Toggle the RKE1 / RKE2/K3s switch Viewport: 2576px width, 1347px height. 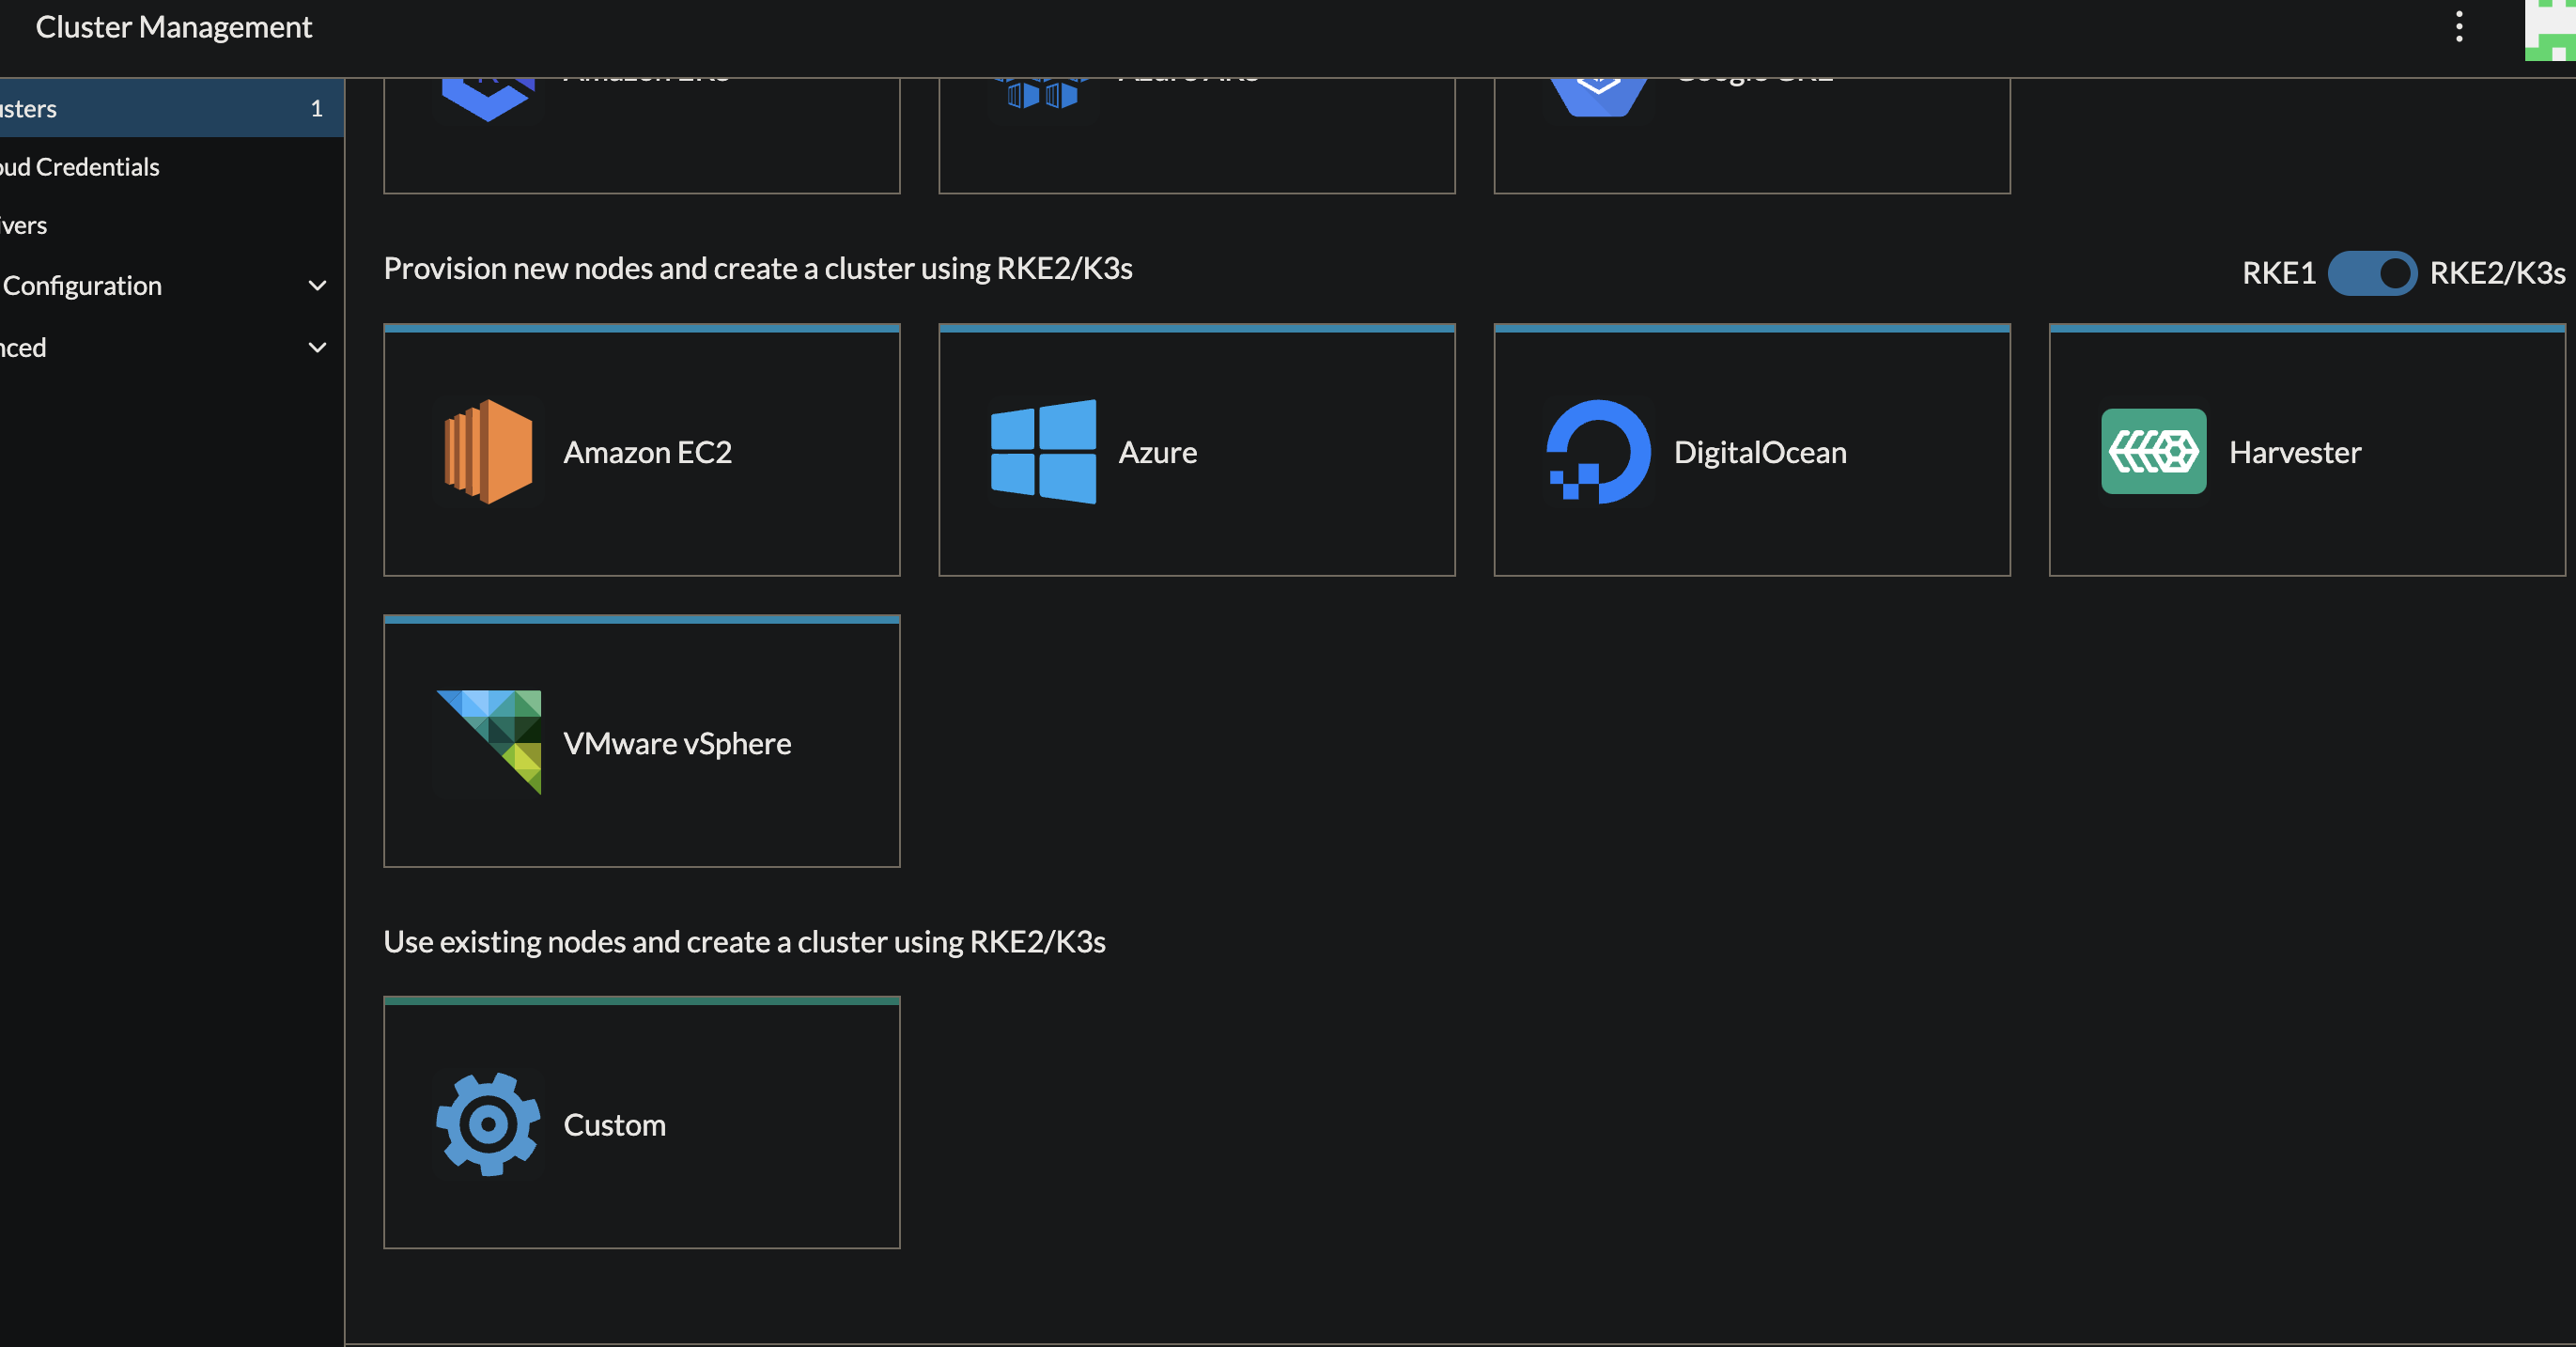(2372, 273)
